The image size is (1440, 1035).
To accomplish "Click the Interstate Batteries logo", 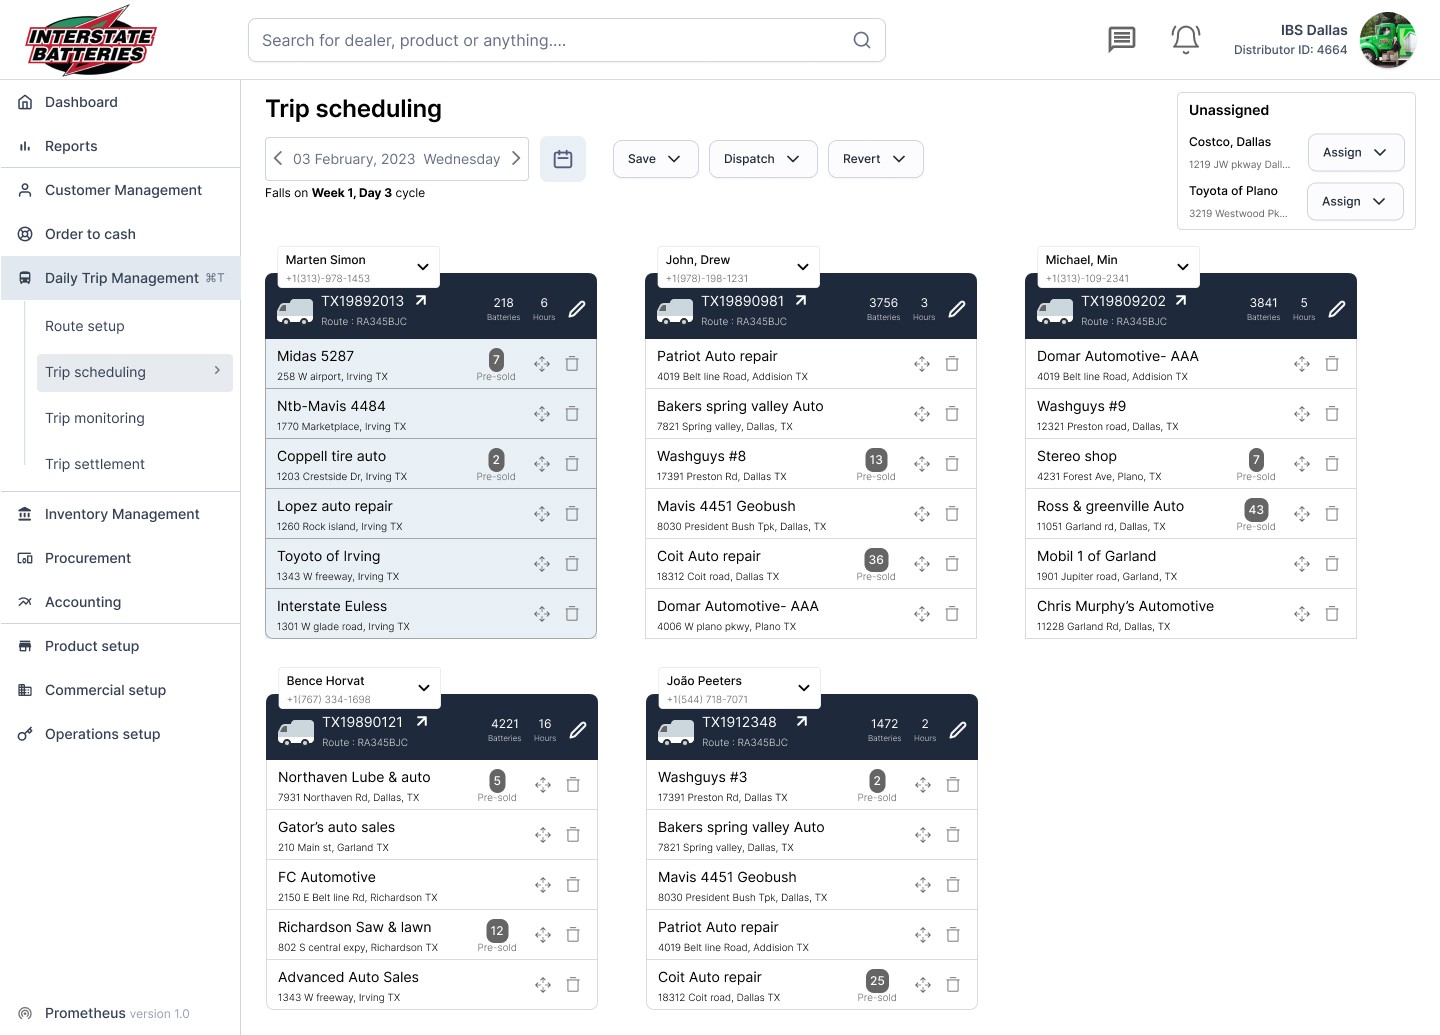I will coord(90,41).
